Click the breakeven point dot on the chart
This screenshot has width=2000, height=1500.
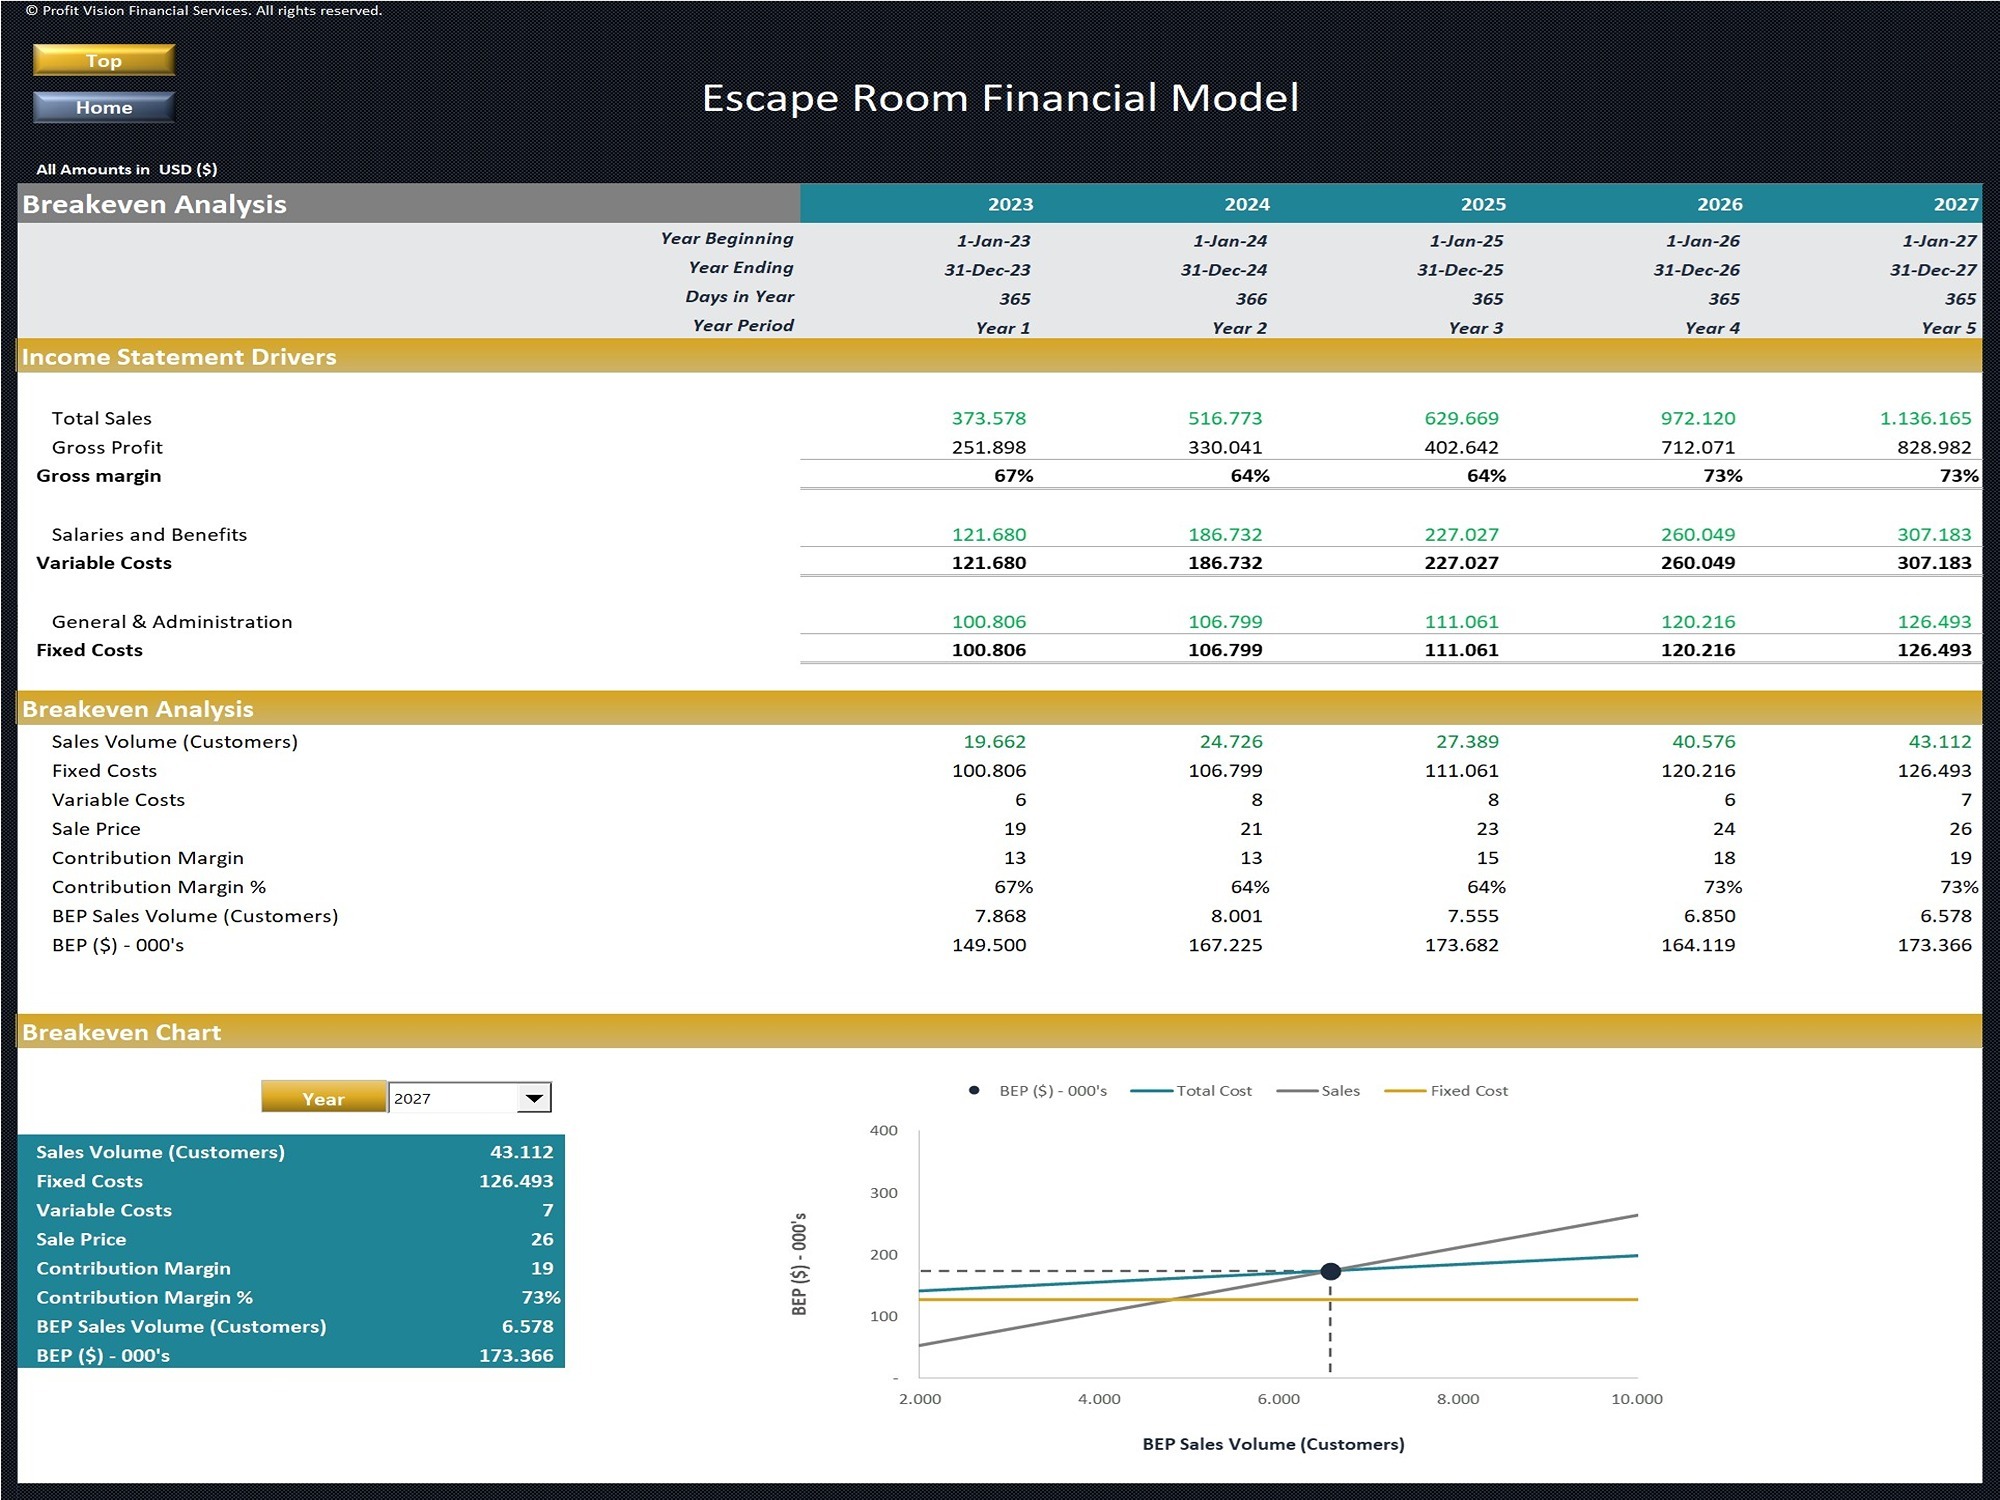[x=1330, y=1270]
